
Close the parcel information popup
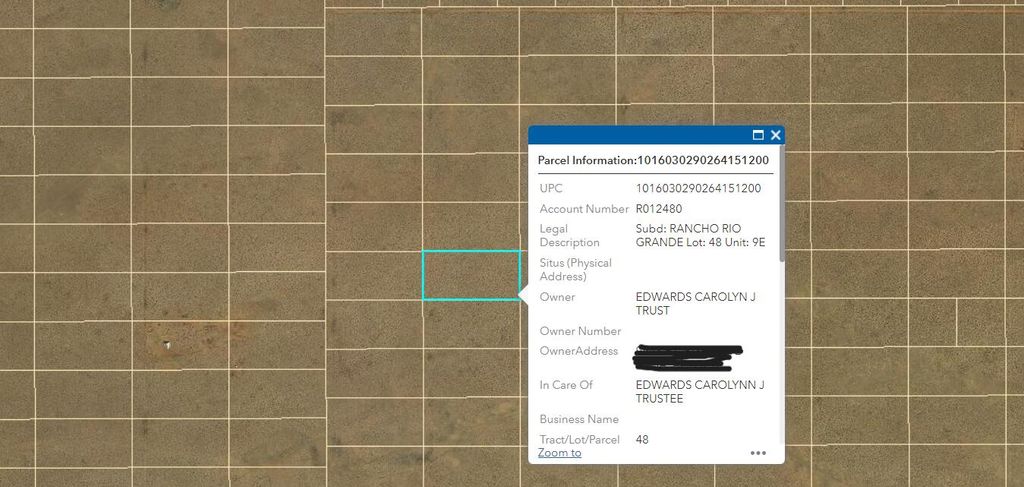click(x=775, y=135)
